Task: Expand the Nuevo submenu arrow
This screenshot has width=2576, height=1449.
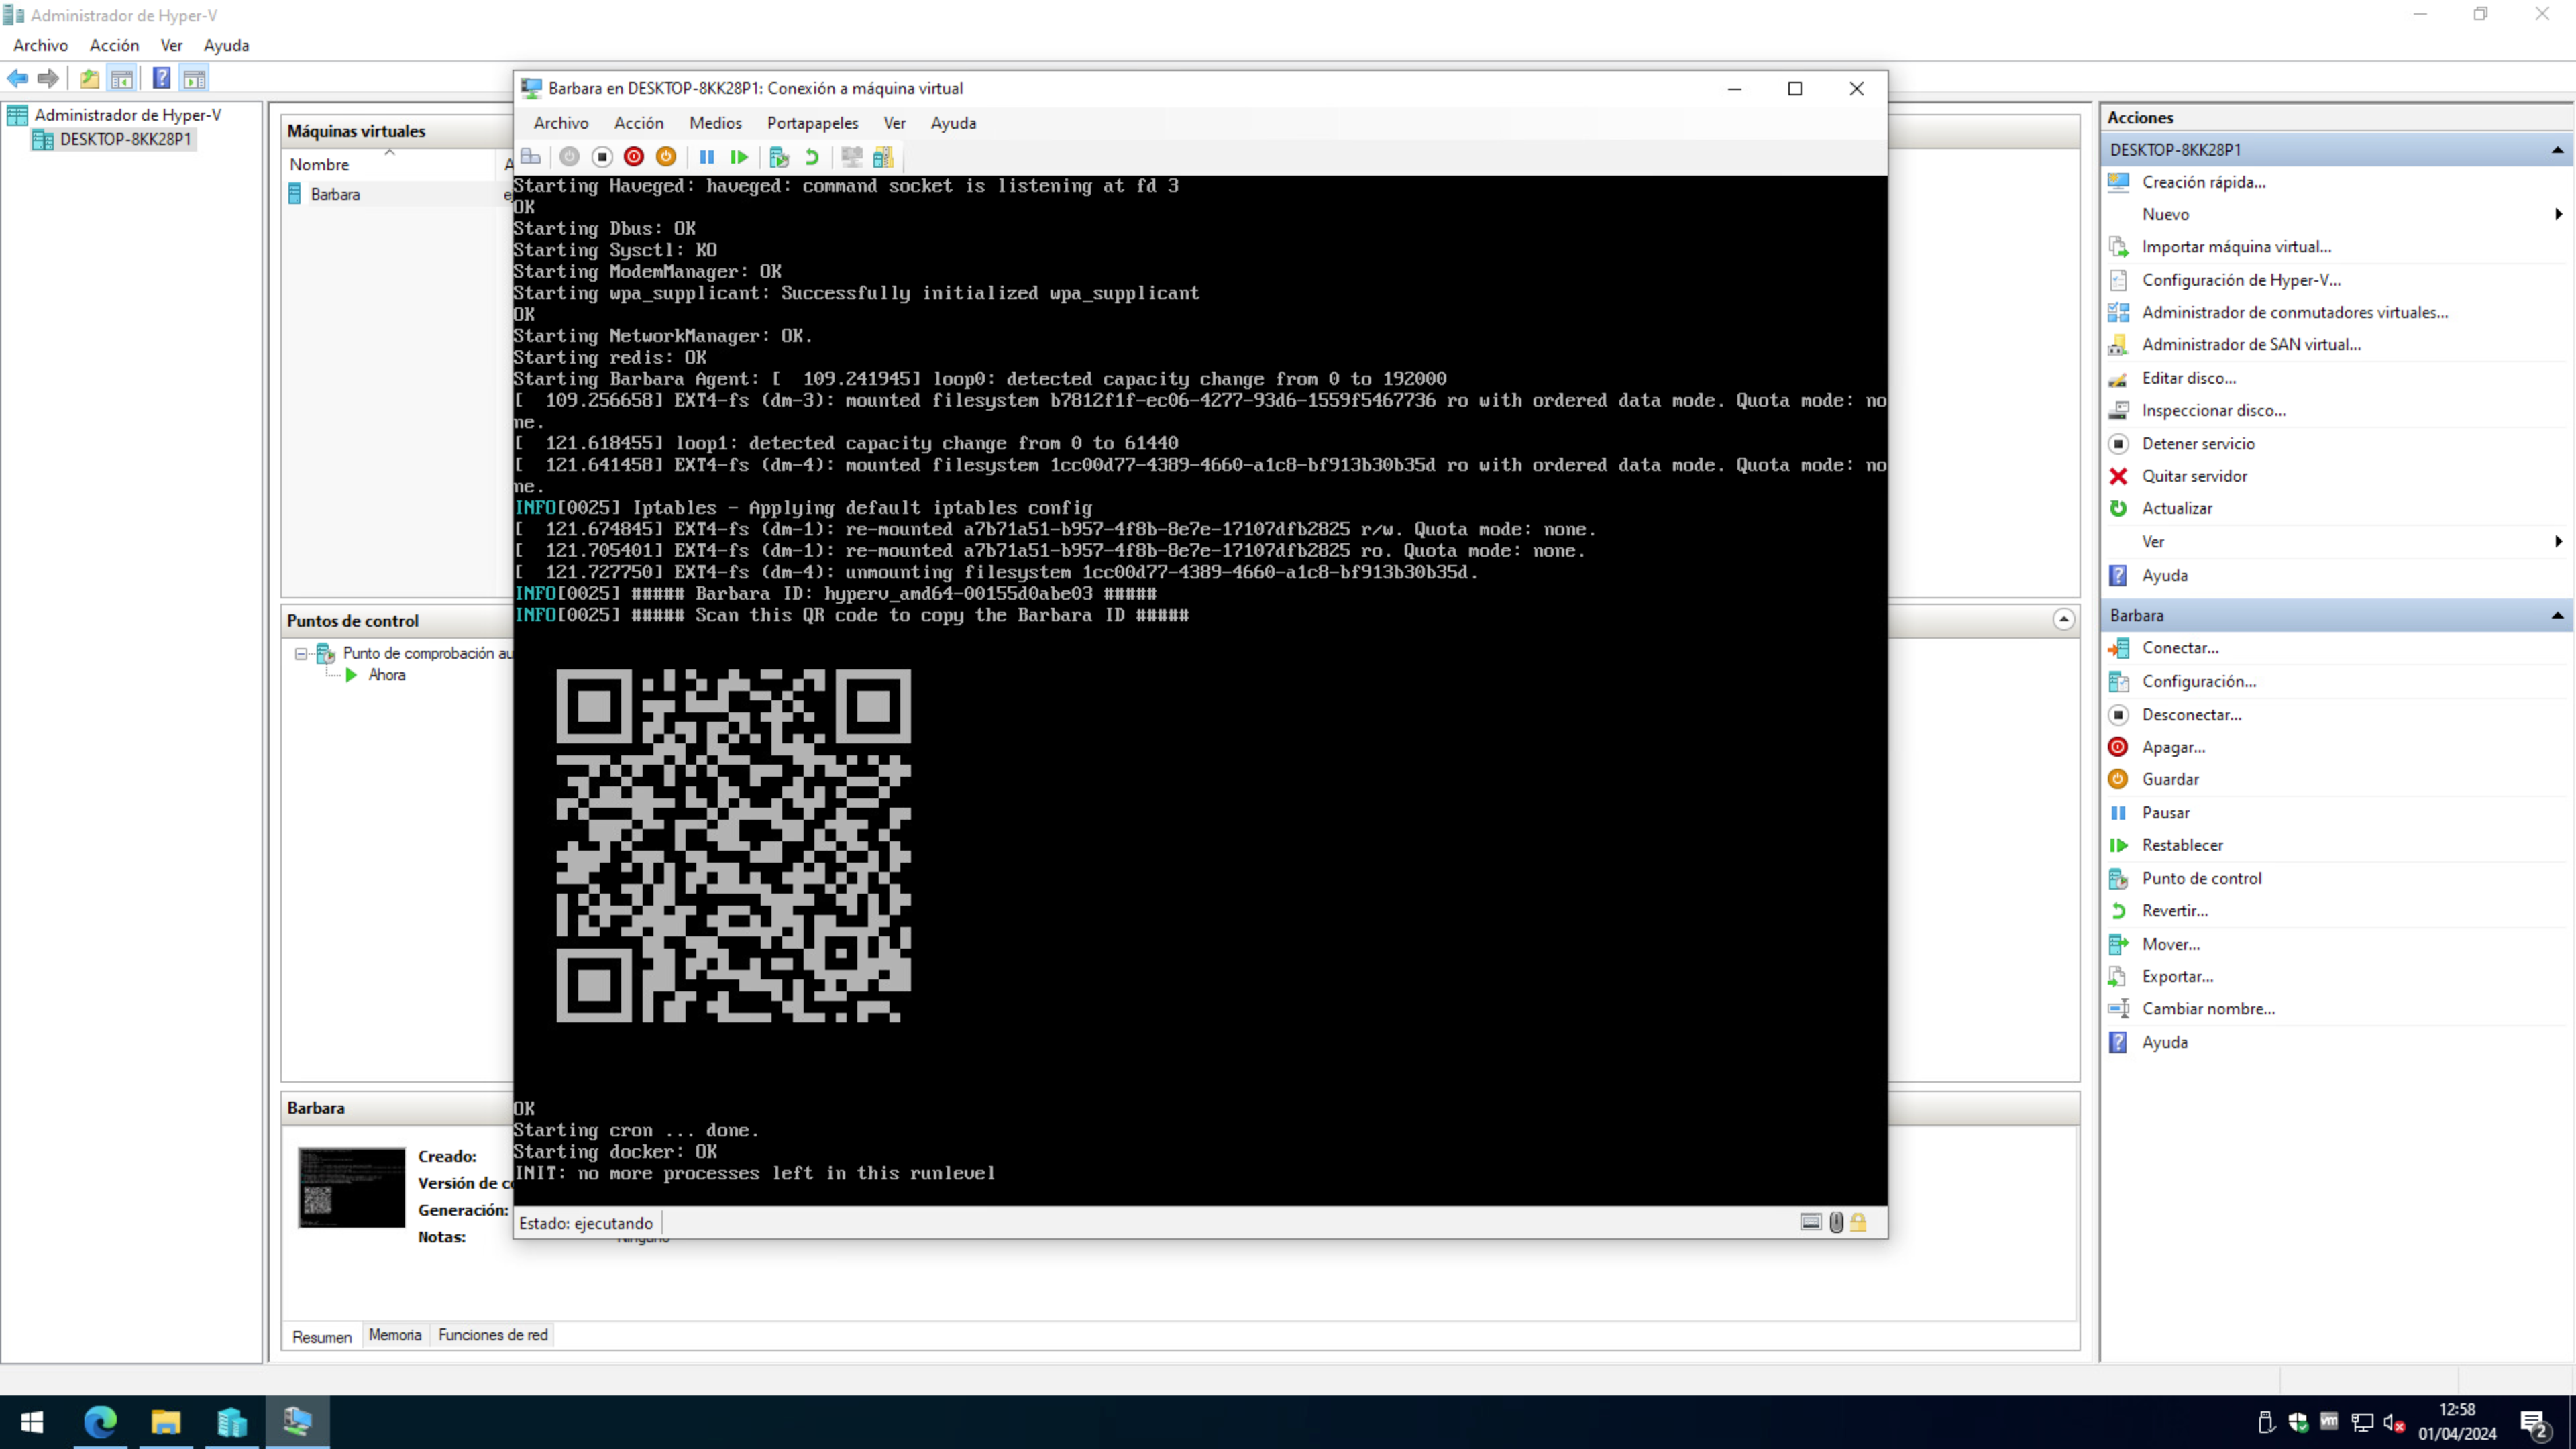Action: coord(2558,214)
